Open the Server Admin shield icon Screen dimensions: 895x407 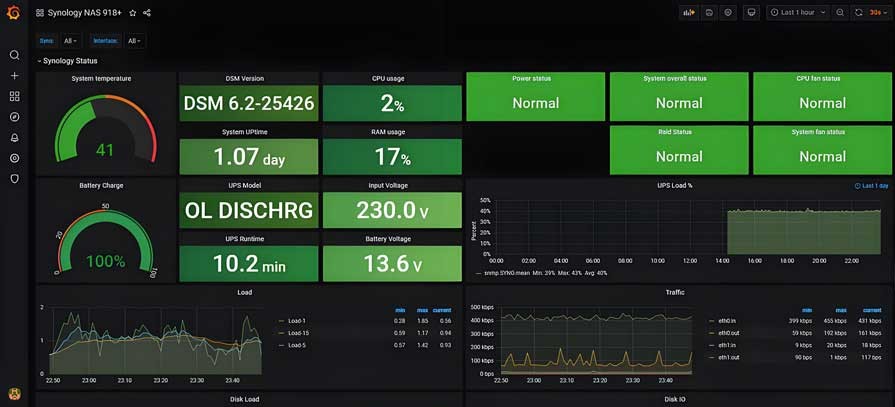pyautogui.click(x=14, y=179)
